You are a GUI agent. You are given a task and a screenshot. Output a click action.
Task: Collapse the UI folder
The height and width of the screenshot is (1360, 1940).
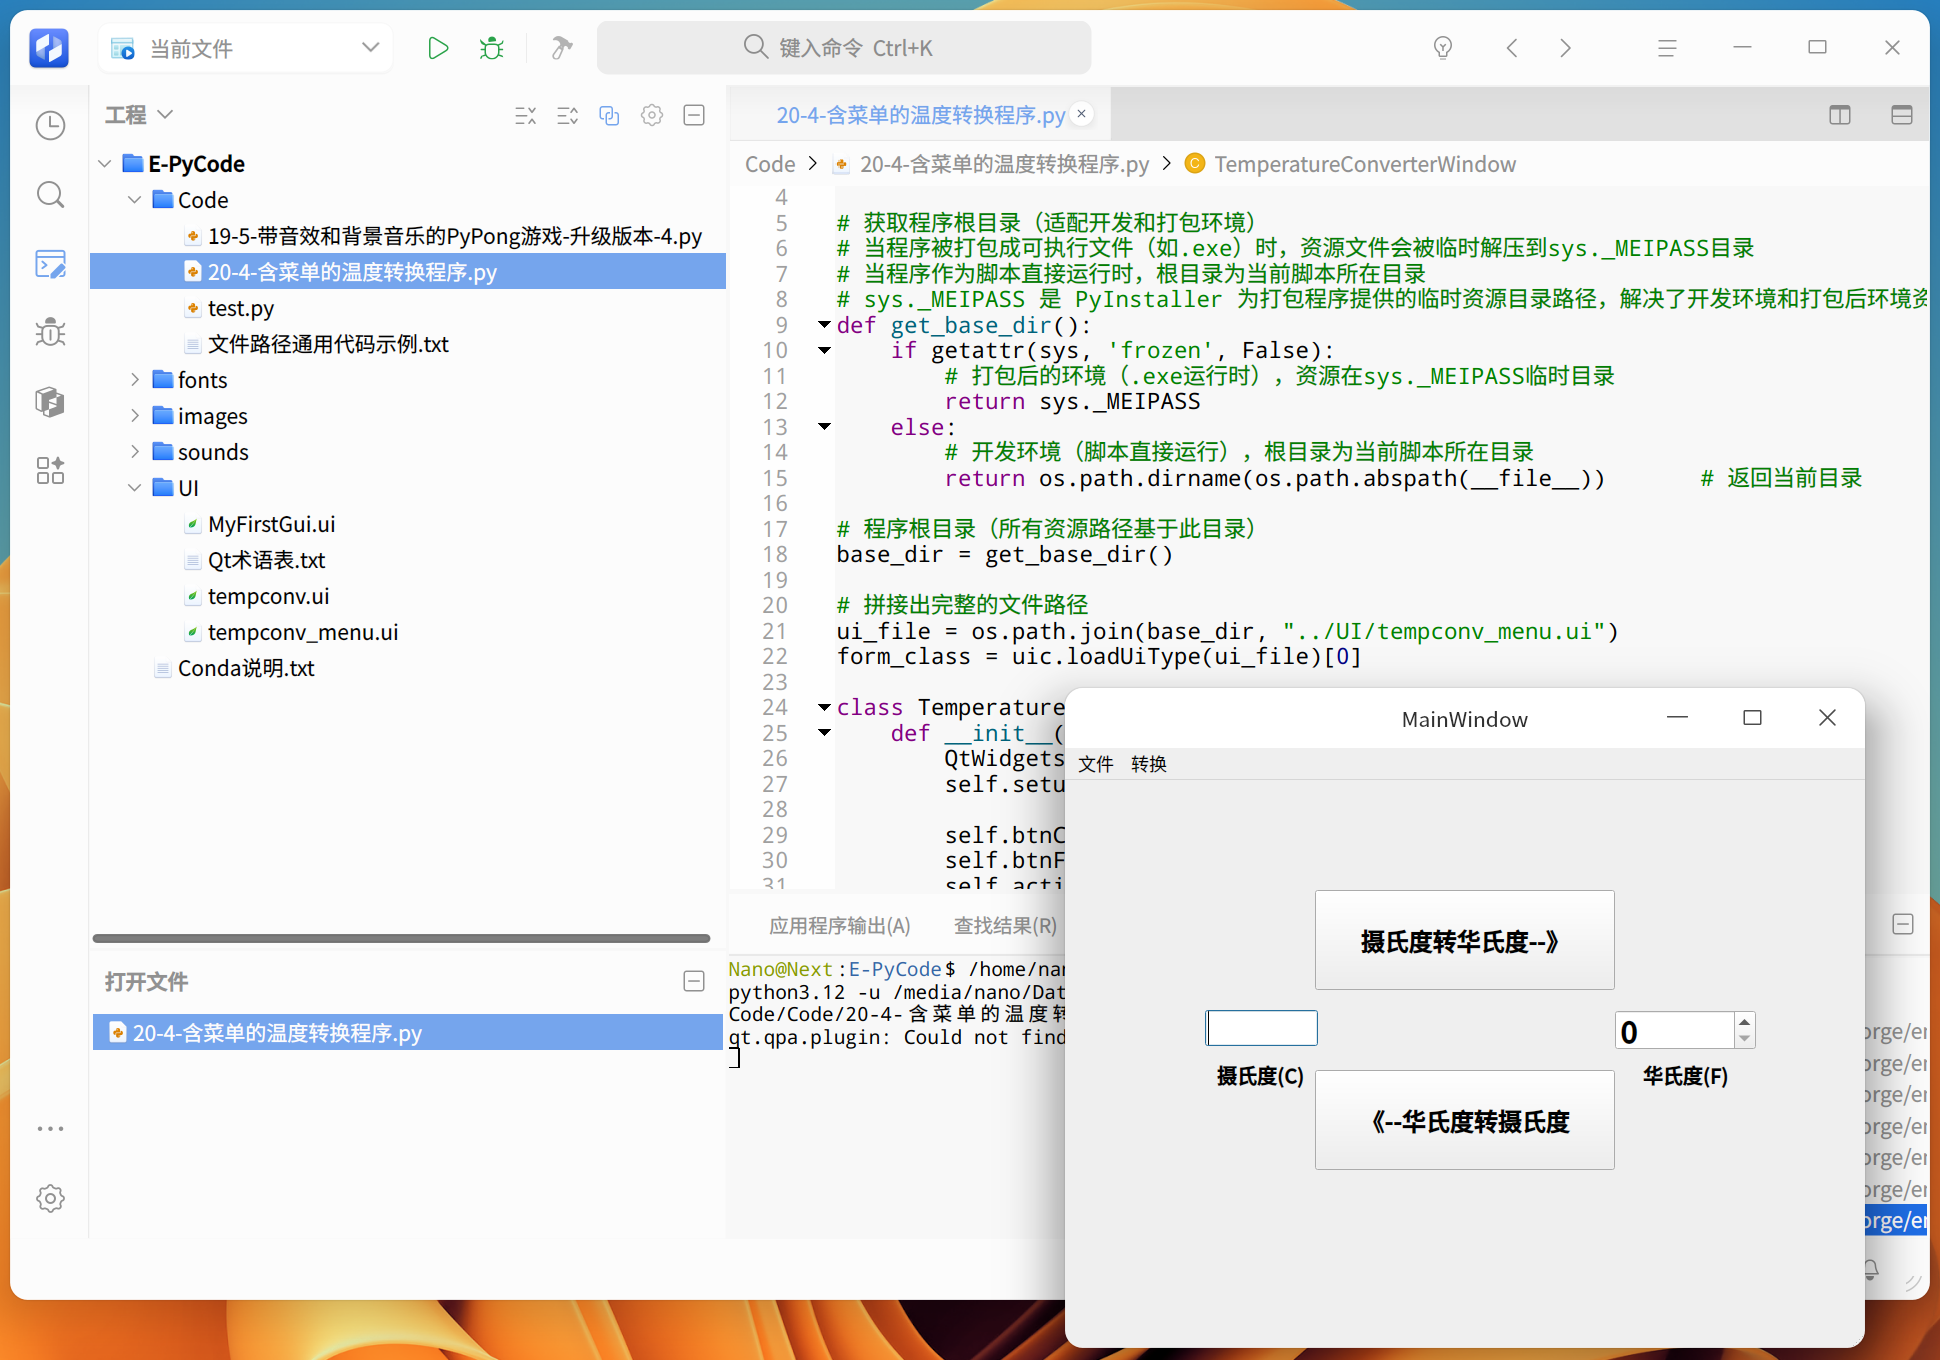135,488
